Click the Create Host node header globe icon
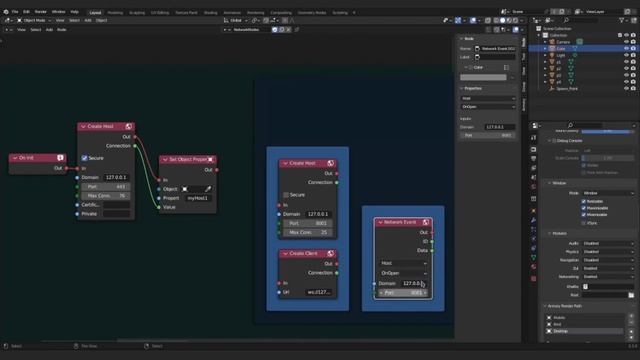 pos(129,127)
